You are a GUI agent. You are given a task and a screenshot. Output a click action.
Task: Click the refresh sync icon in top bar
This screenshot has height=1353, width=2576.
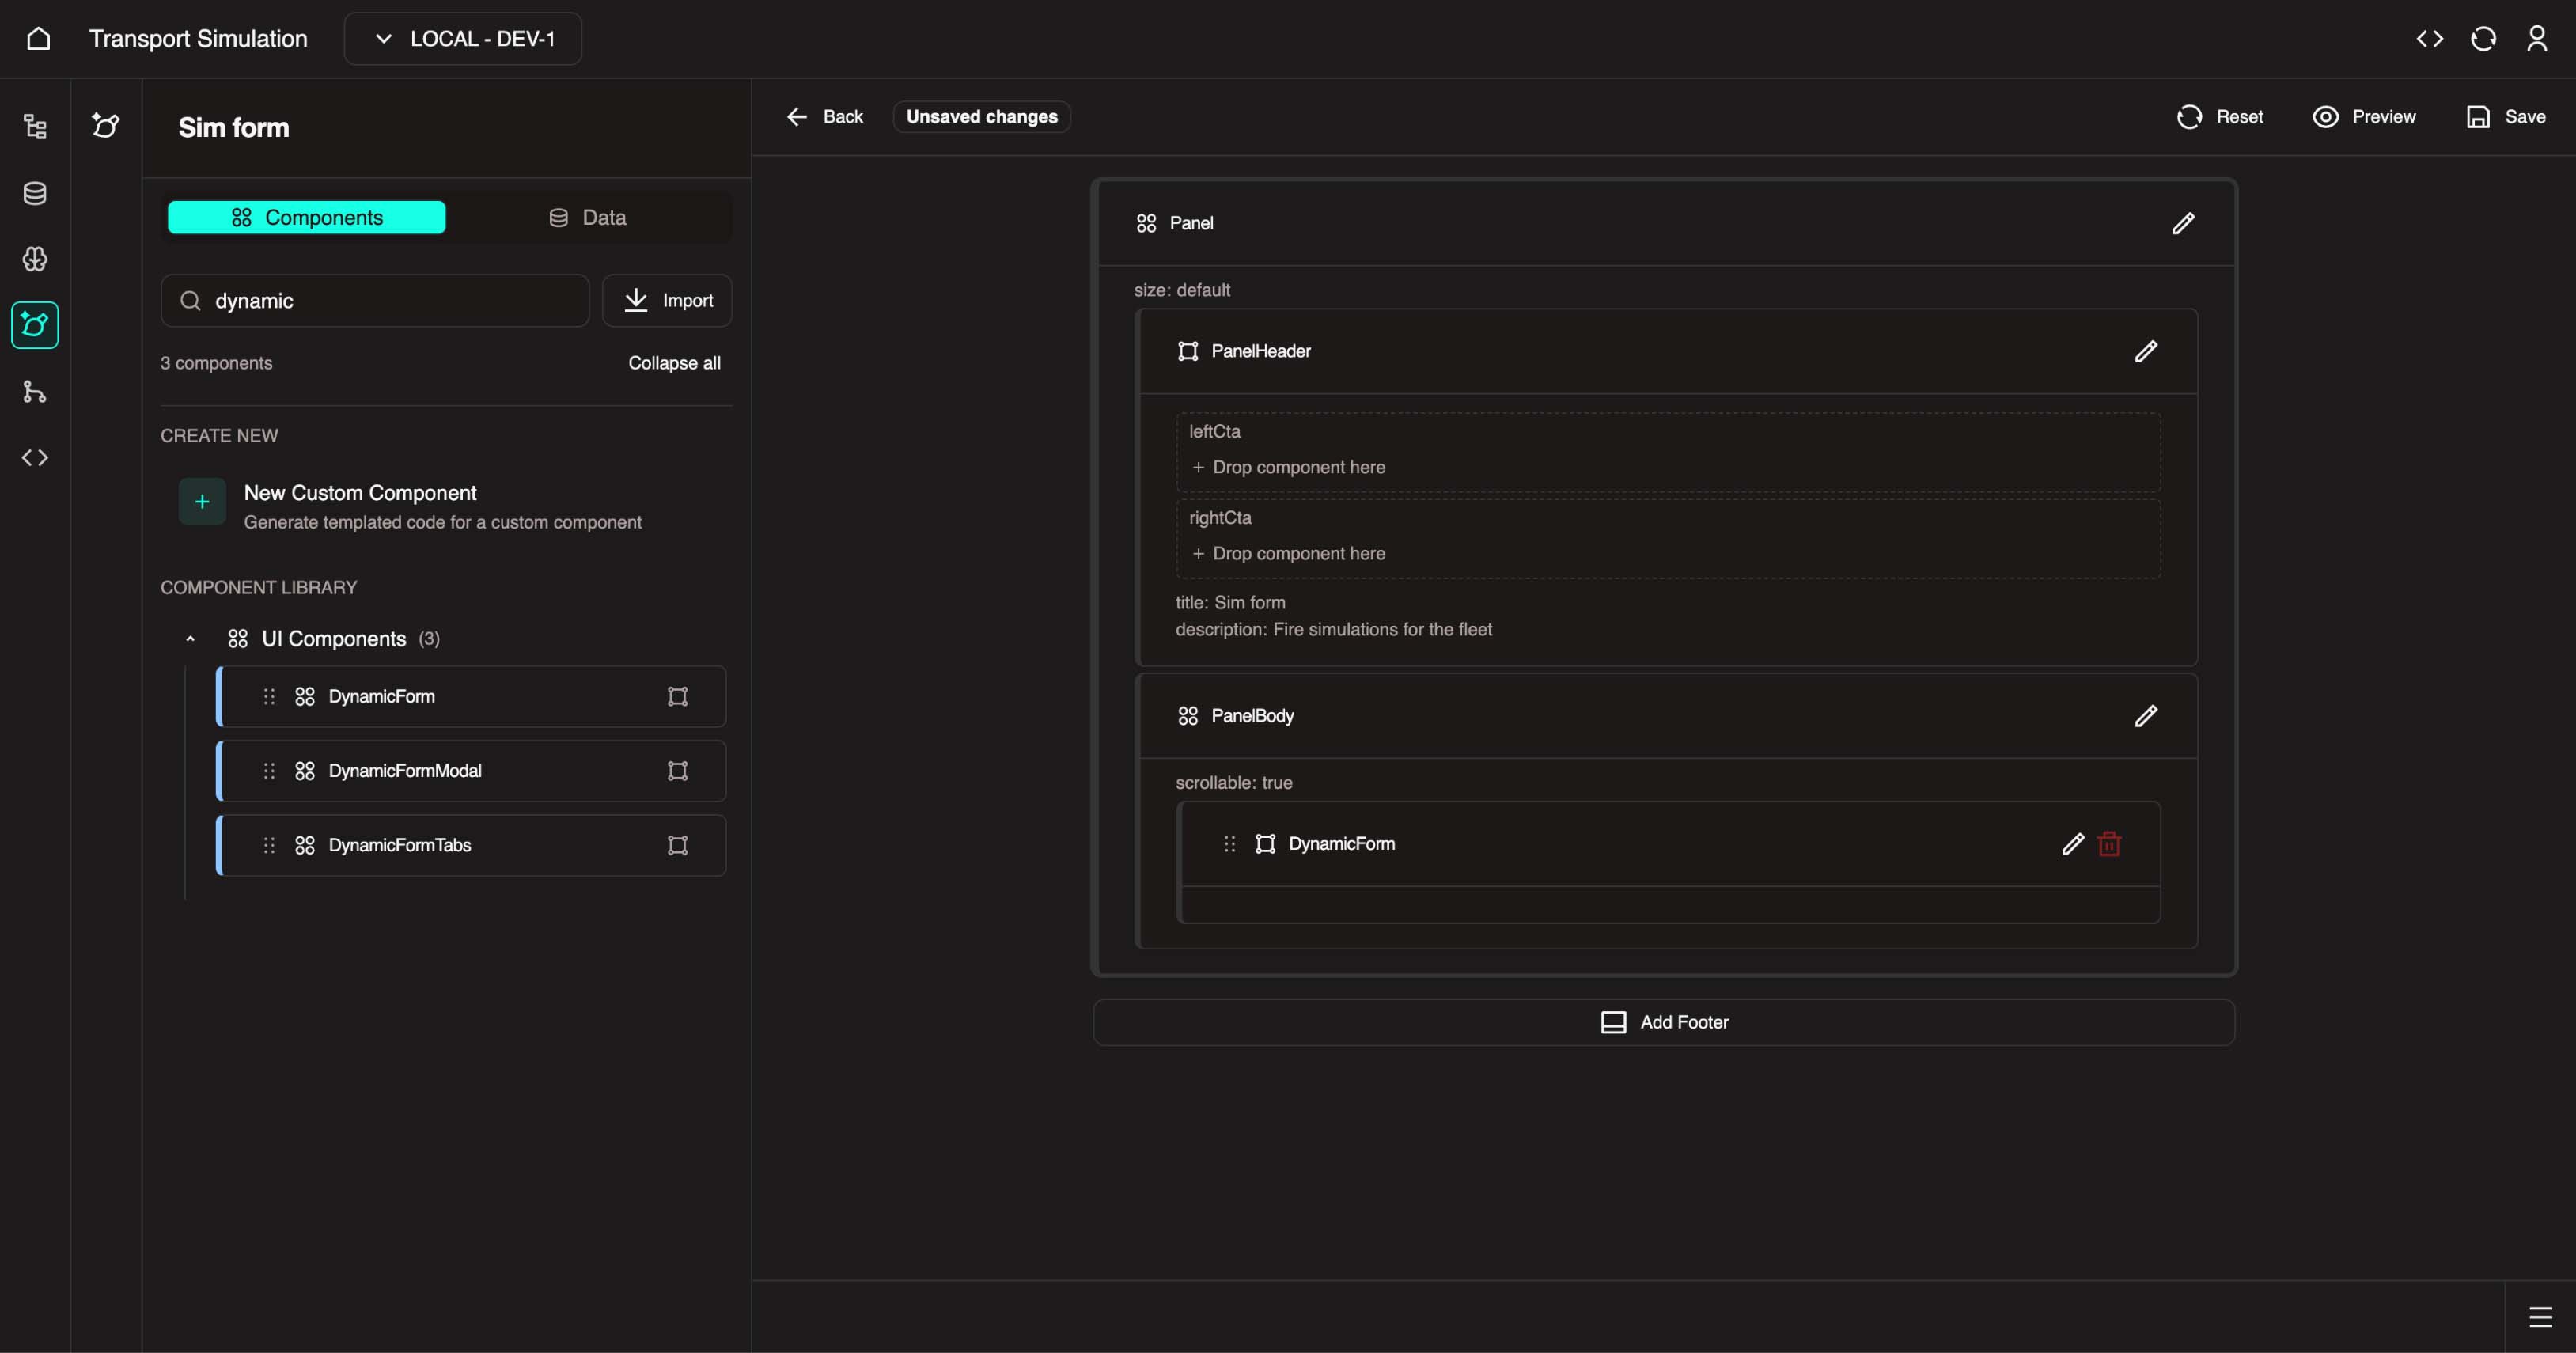click(2483, 38)
